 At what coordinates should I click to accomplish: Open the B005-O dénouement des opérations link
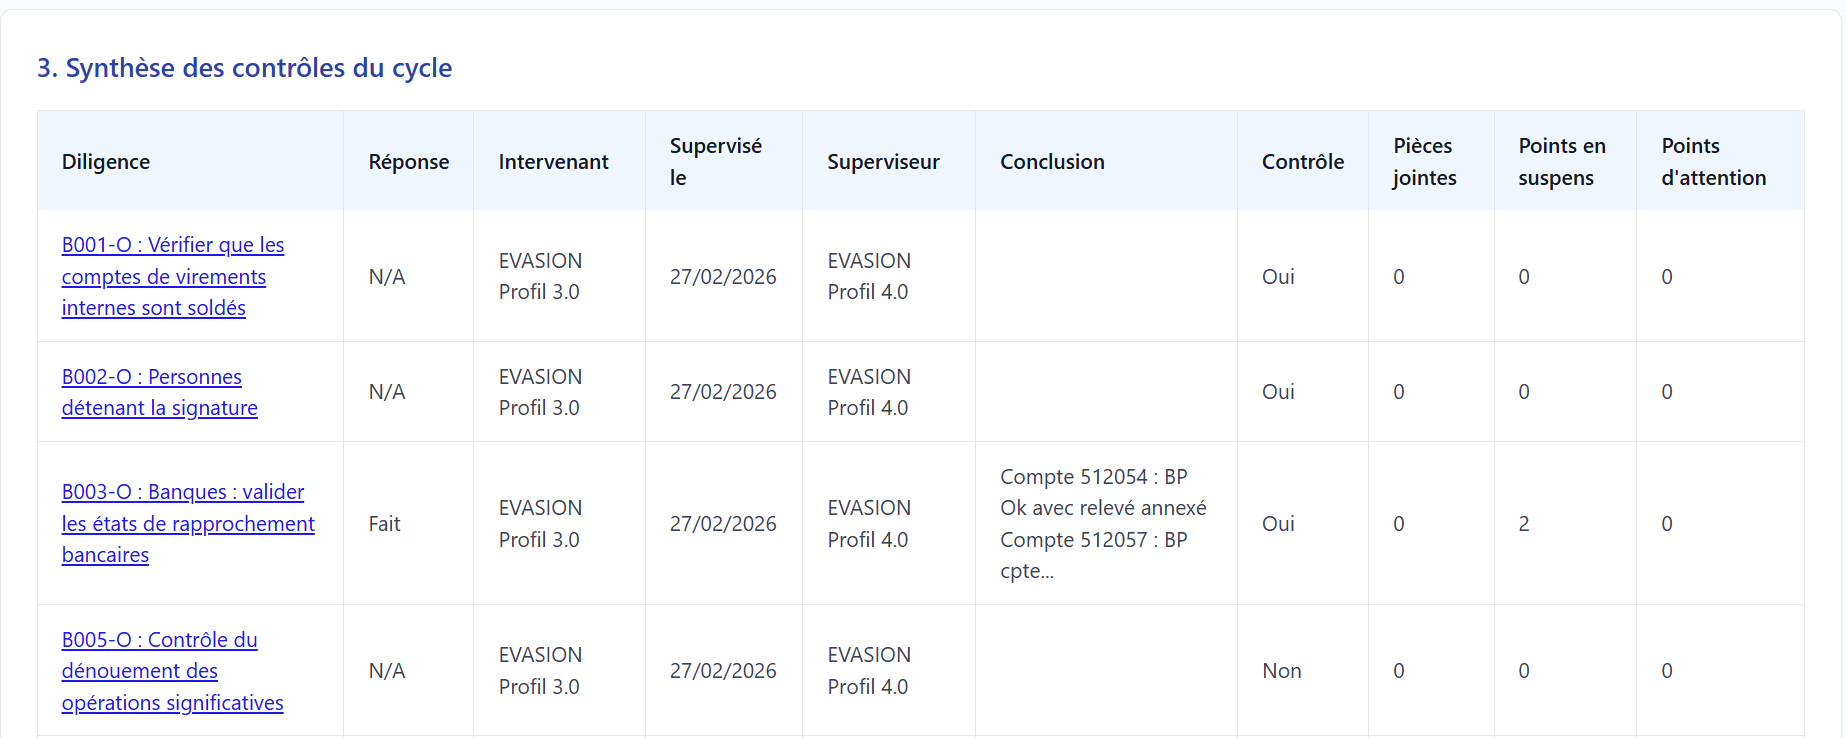(173, 671)
